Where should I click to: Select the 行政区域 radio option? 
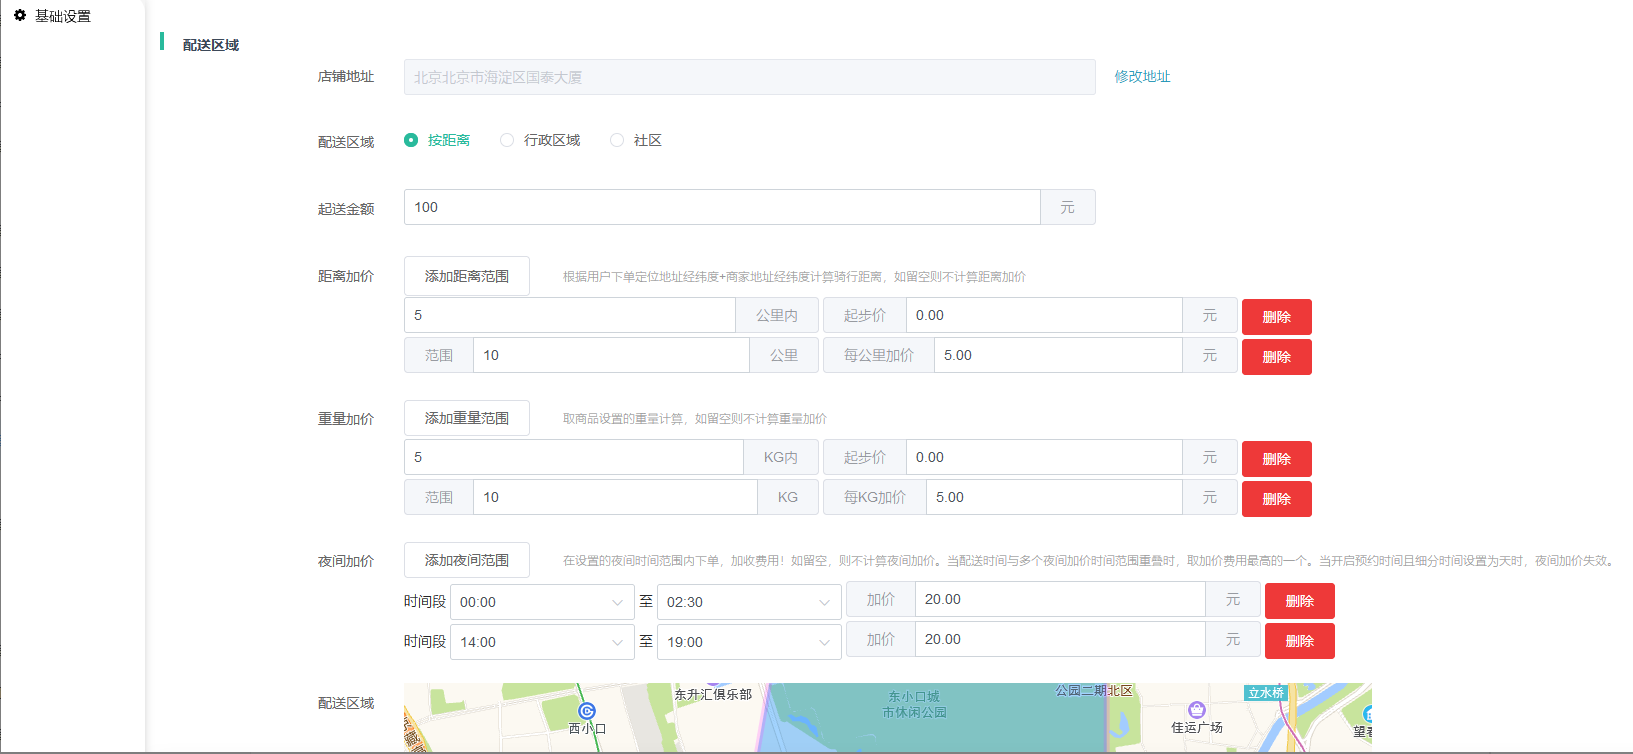[x=507, y=140]
